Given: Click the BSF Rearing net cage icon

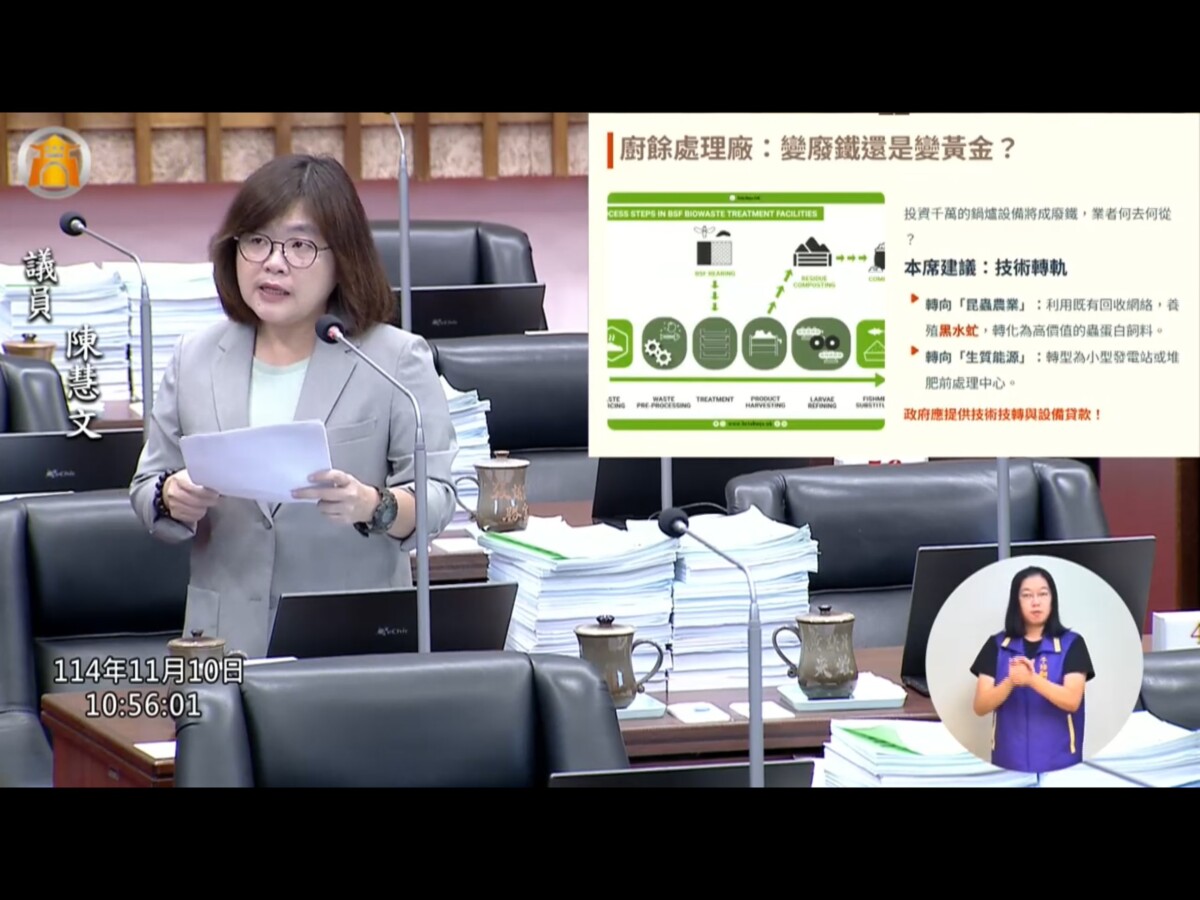Looking at the screenshot, I should click(x=713, y=251).
